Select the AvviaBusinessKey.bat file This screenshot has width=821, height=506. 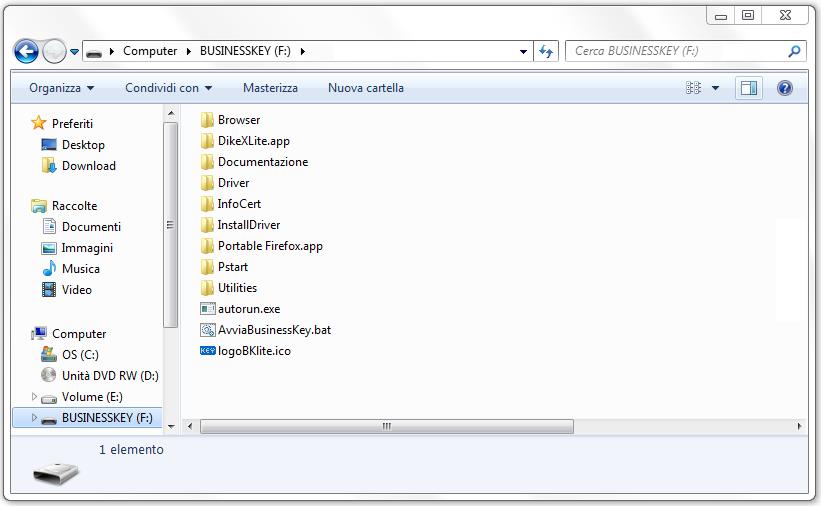coord(273,330)
